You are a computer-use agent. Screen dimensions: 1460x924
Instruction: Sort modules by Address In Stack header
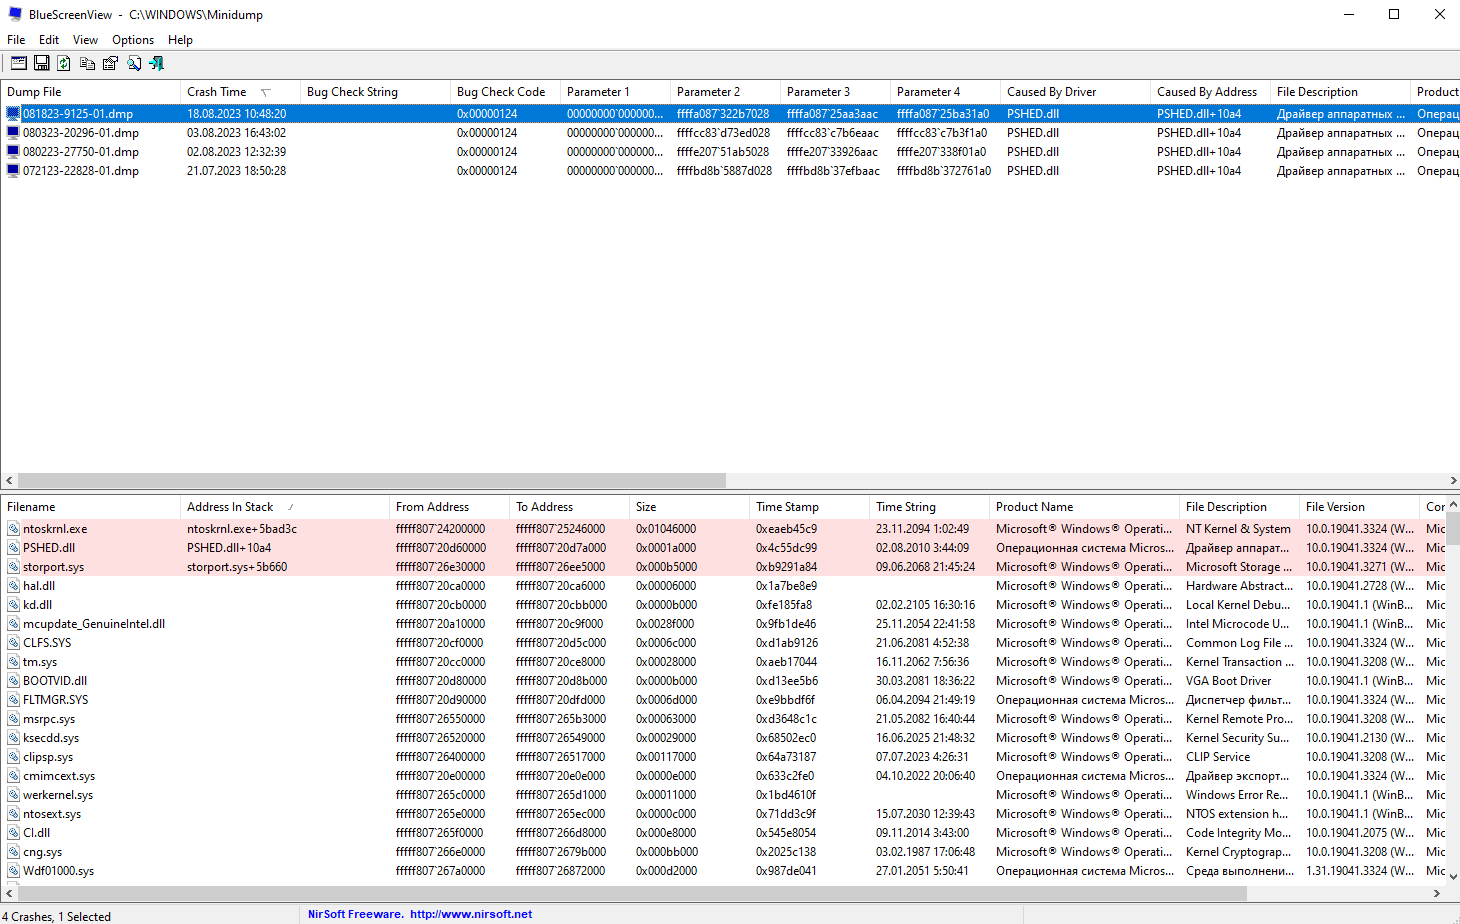tap(284, 507)
